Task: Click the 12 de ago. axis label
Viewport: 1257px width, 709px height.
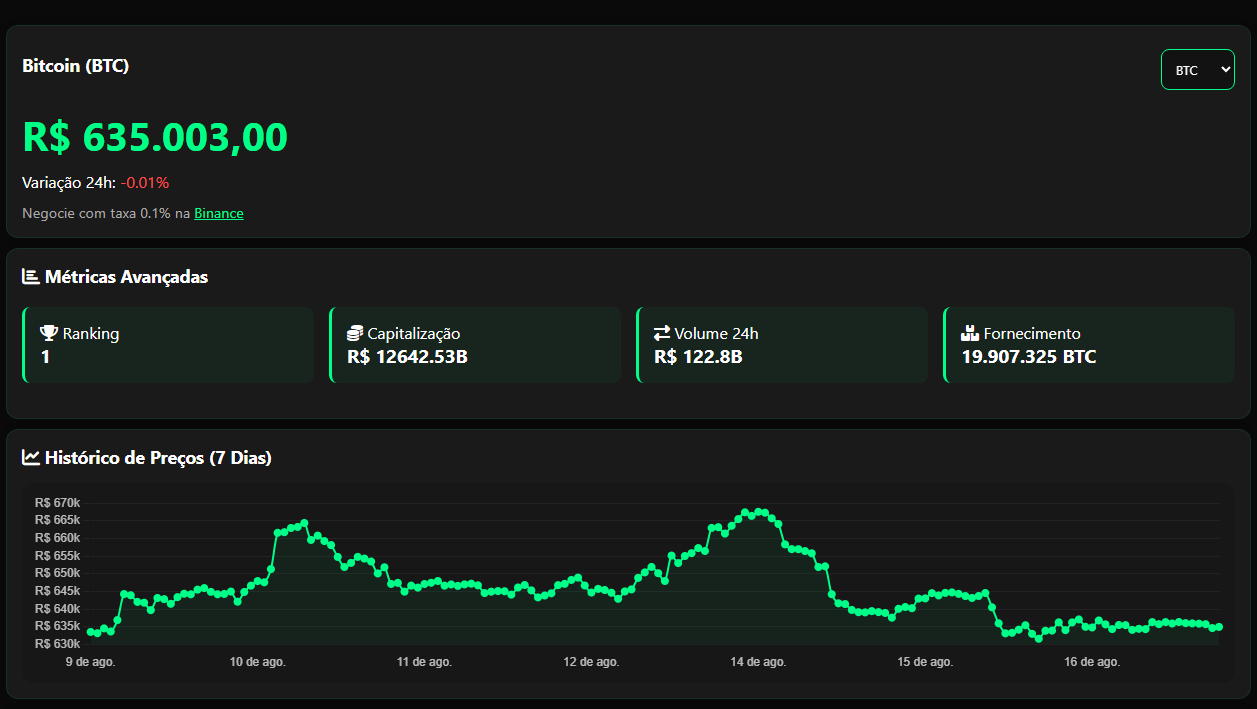Action: click(x=591, y=662)
